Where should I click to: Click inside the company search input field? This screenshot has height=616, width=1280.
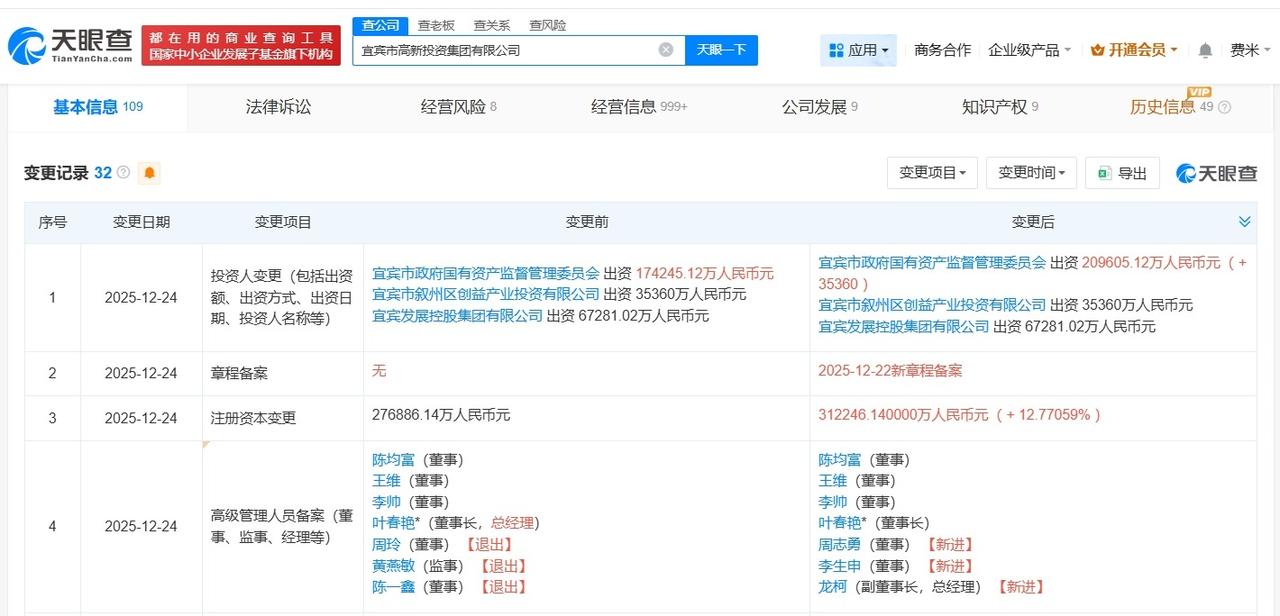pos(500,49)
